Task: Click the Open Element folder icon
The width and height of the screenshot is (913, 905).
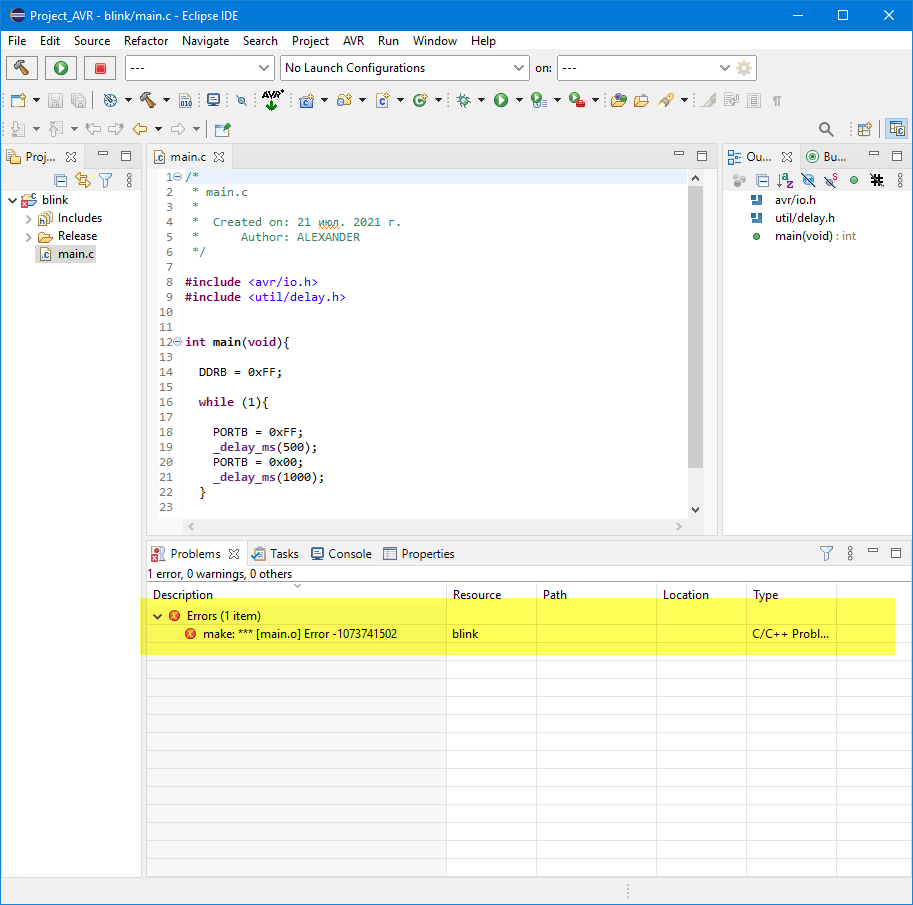Action: pyautogui.click(x=618, y=100)
